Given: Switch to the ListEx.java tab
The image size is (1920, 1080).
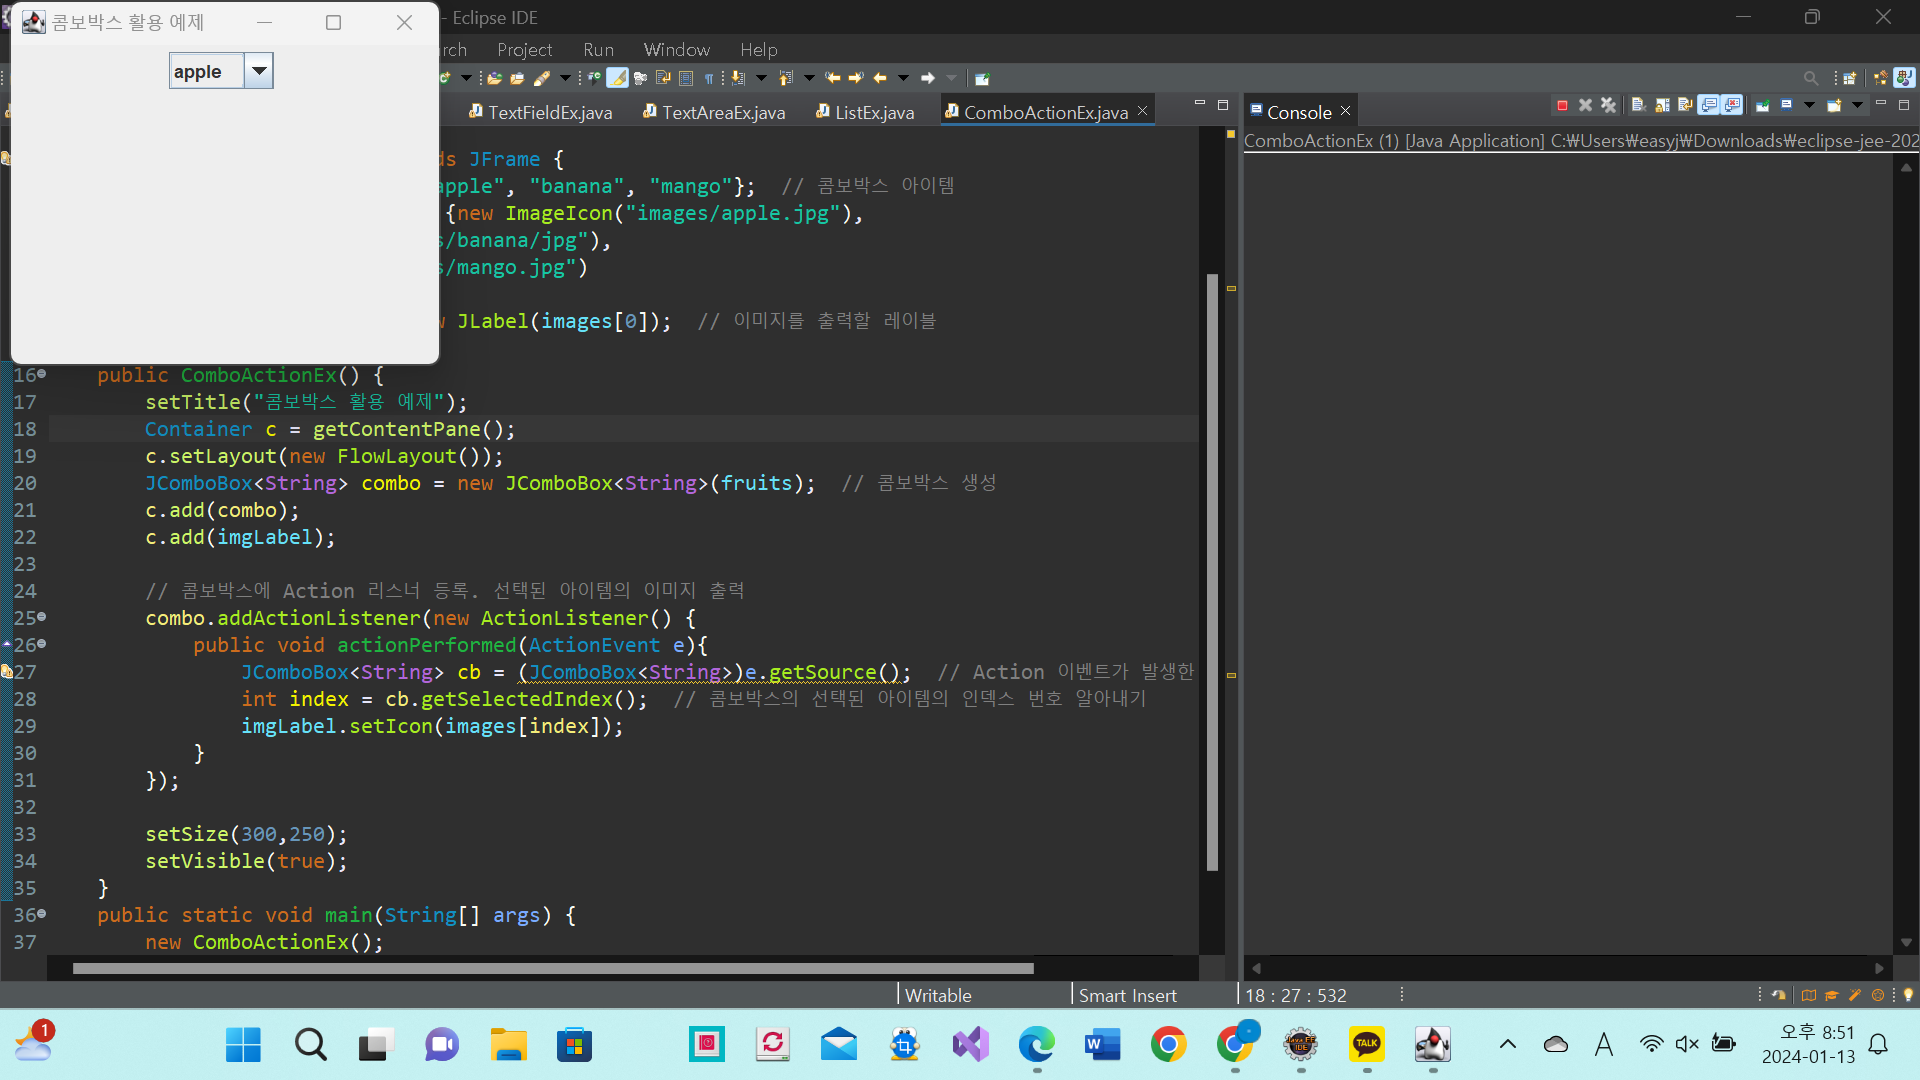Looking at the screenshot, I should click(x=873, y=112).
